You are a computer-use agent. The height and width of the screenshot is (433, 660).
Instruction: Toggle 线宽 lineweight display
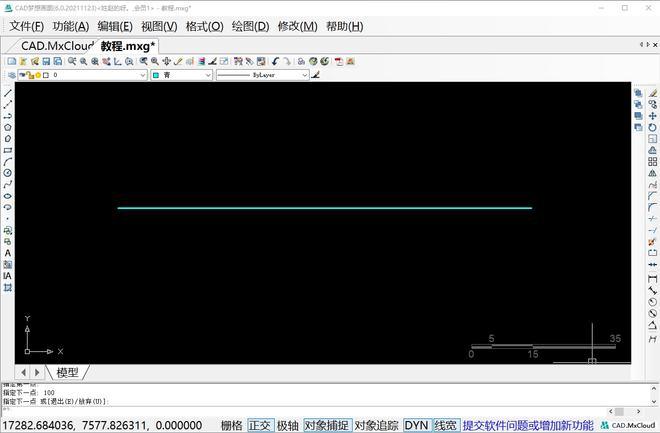(x=445, y=425)
